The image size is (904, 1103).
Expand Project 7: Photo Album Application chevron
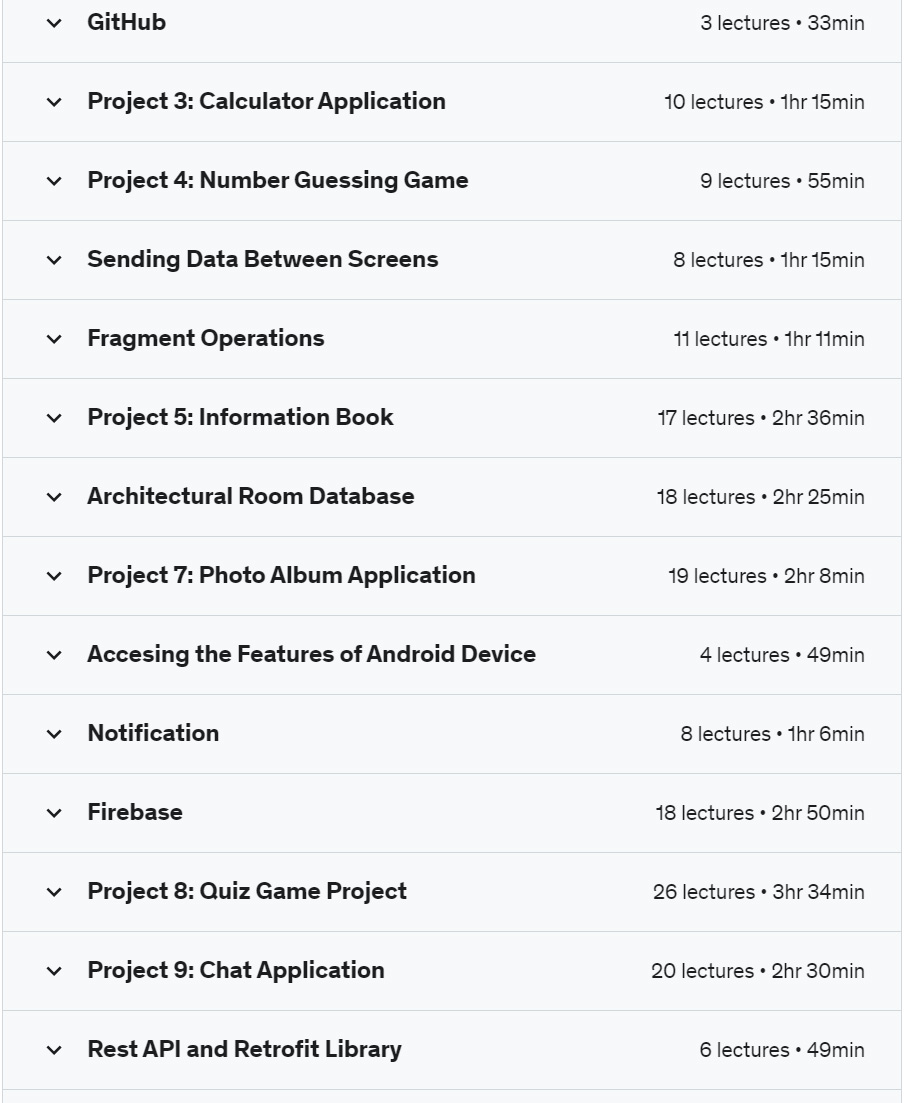pyautogui.click(x=54, y=576)
